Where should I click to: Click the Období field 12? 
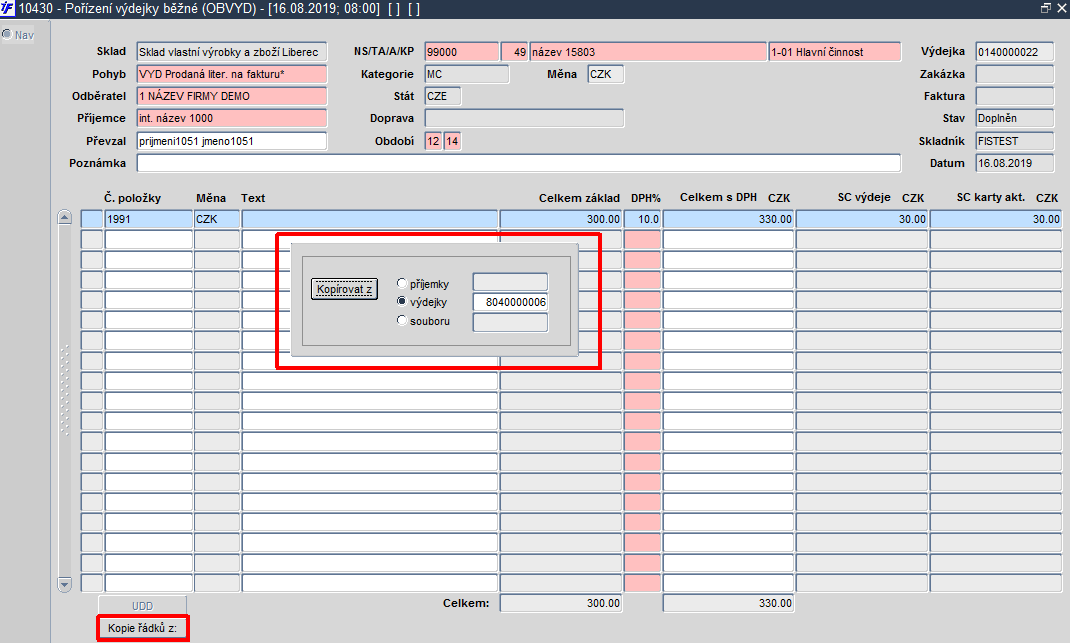[x=433, y=141]
